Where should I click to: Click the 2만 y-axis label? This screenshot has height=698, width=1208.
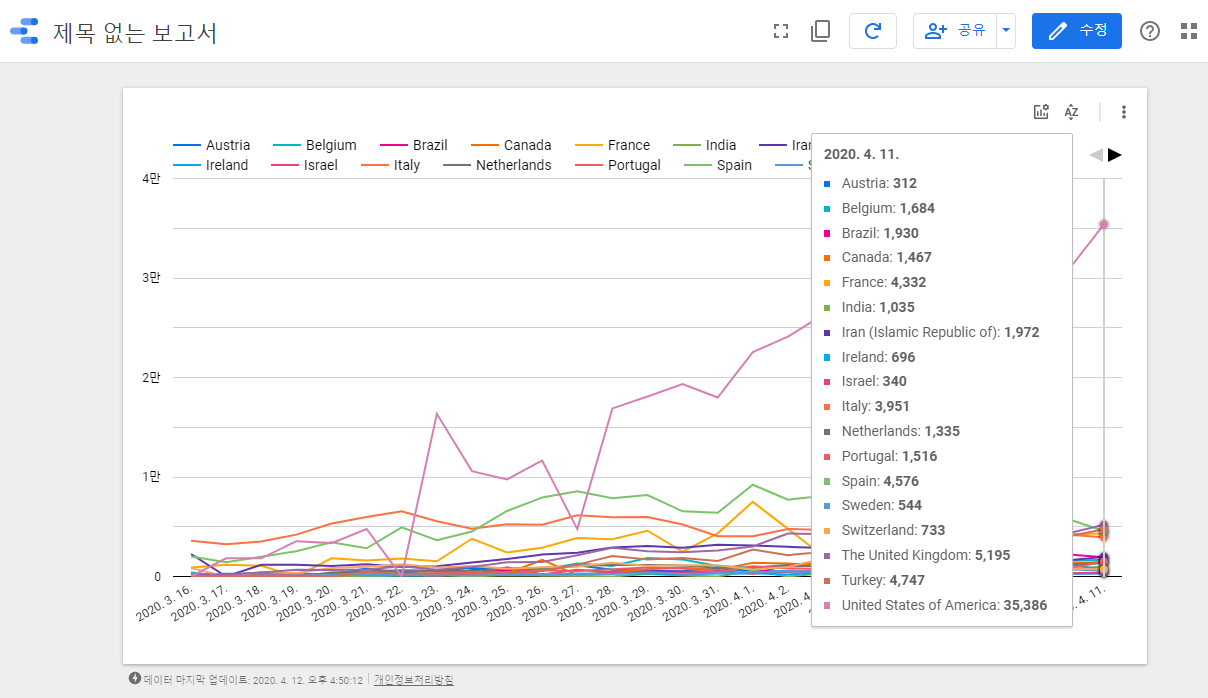pos(150,377)
